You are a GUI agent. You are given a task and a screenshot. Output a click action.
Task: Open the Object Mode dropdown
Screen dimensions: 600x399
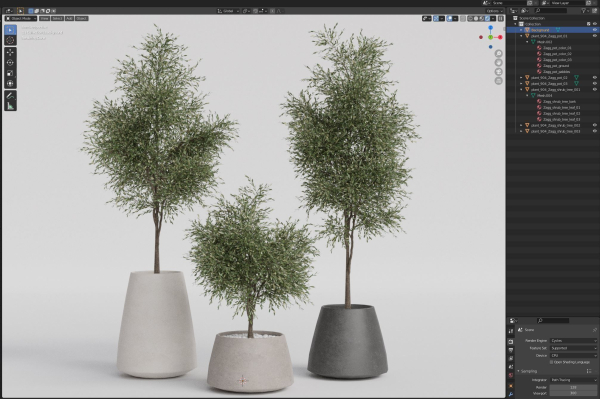(21, 18)
